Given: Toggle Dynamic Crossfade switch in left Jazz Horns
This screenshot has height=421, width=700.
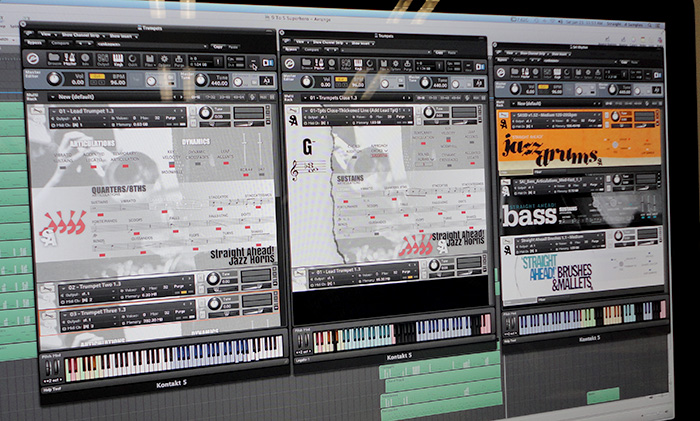Looking at the screenshot, I should (x=198, y=163).
